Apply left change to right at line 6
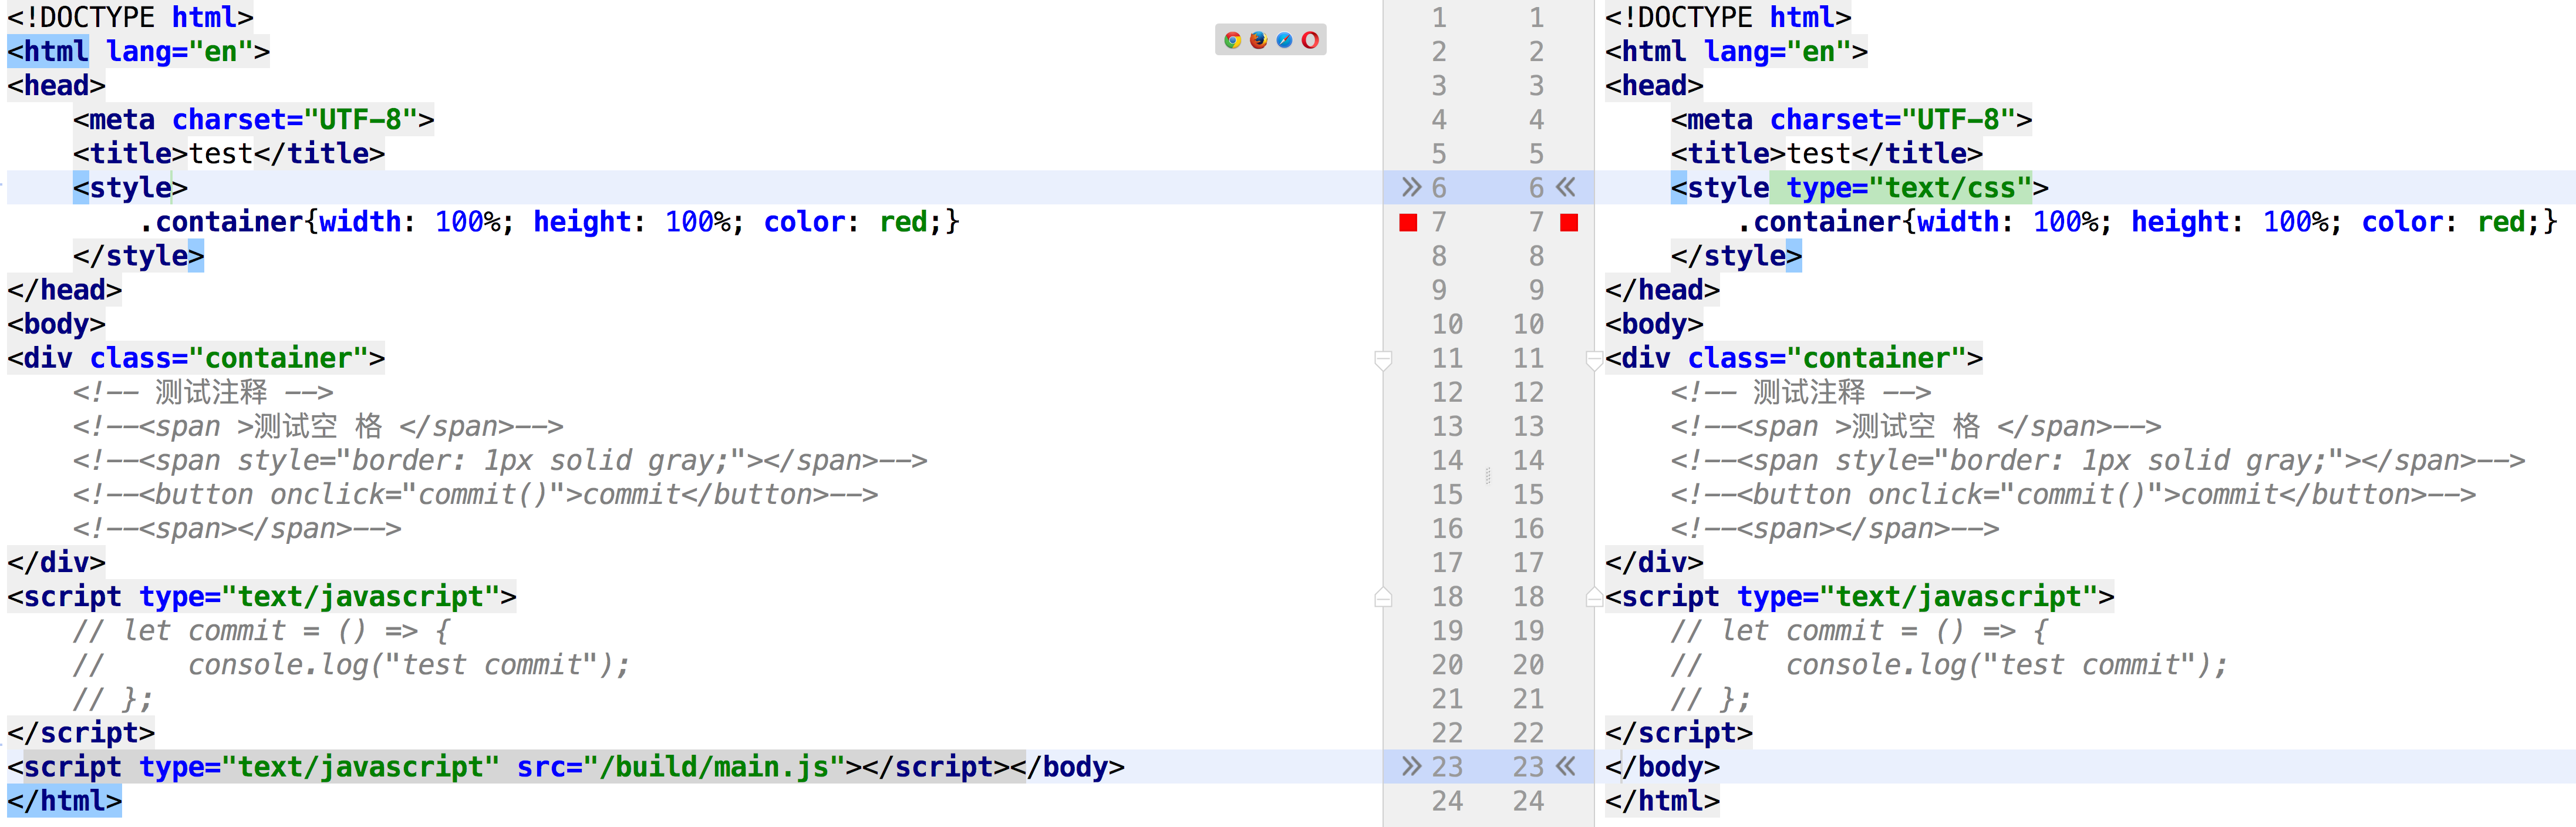This screenshot has height=827, width=2576. pos(1411,187)
